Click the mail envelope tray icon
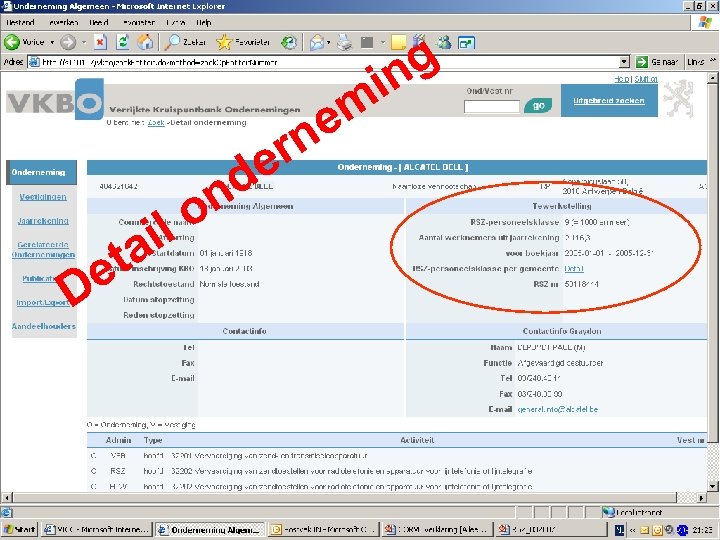The height and width of the screenshot is (540, 720). 644,530
